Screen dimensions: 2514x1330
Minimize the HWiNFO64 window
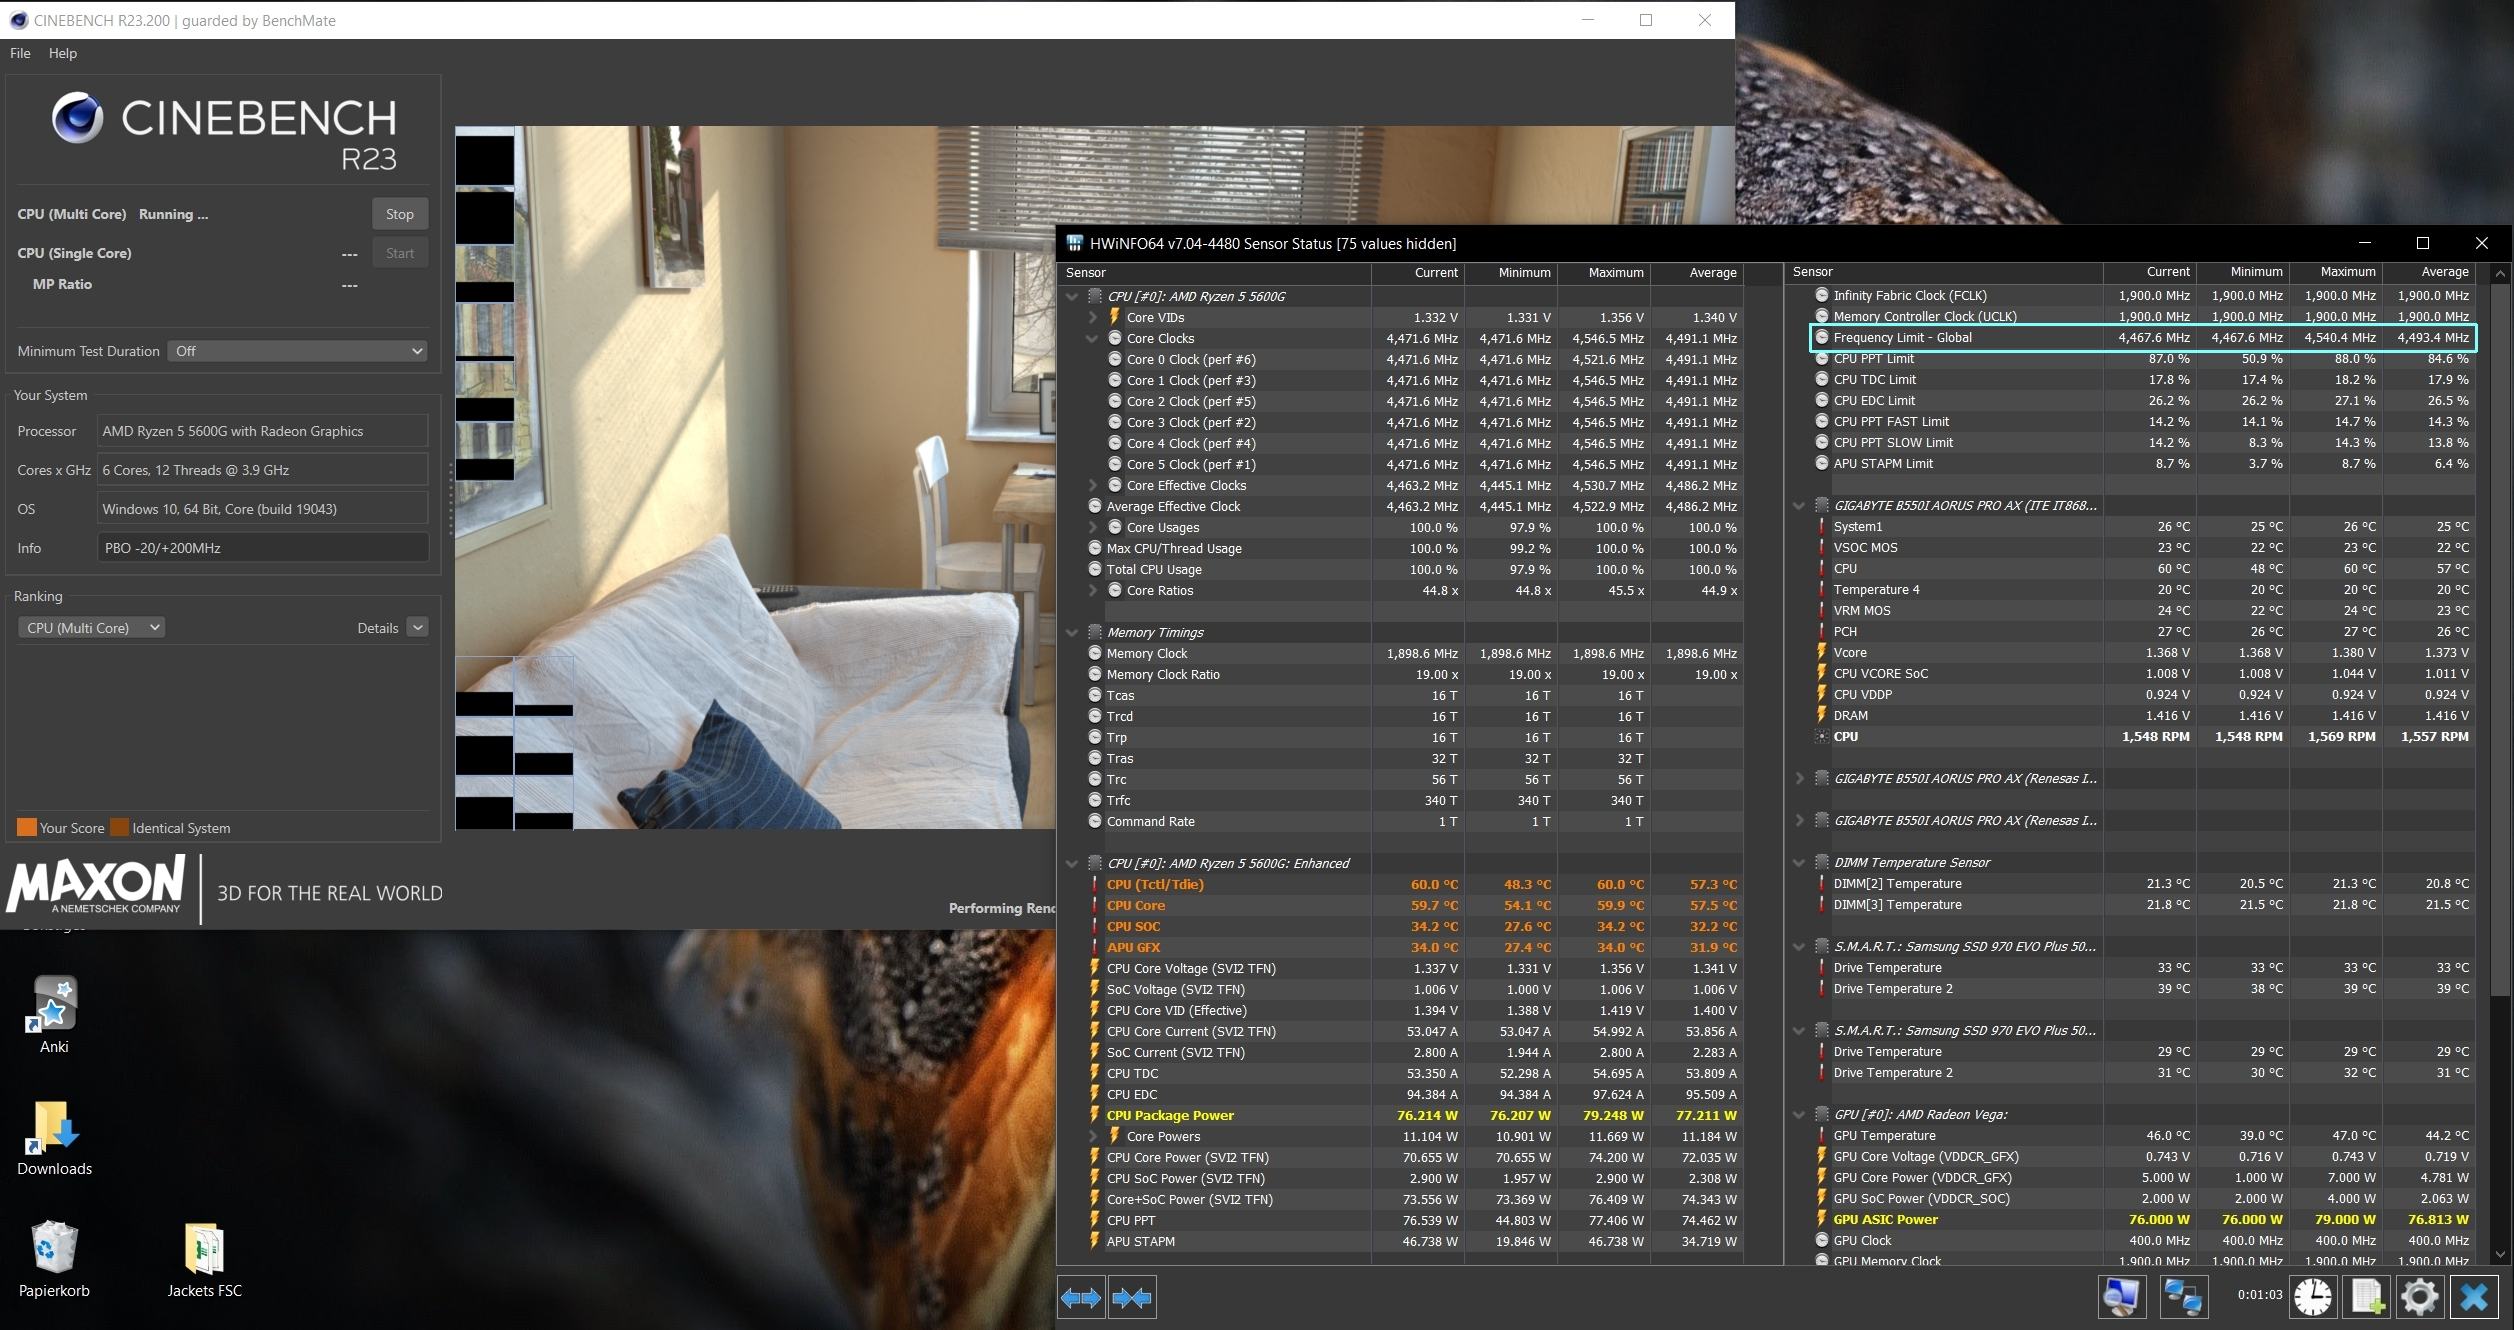pos(2364,243)
